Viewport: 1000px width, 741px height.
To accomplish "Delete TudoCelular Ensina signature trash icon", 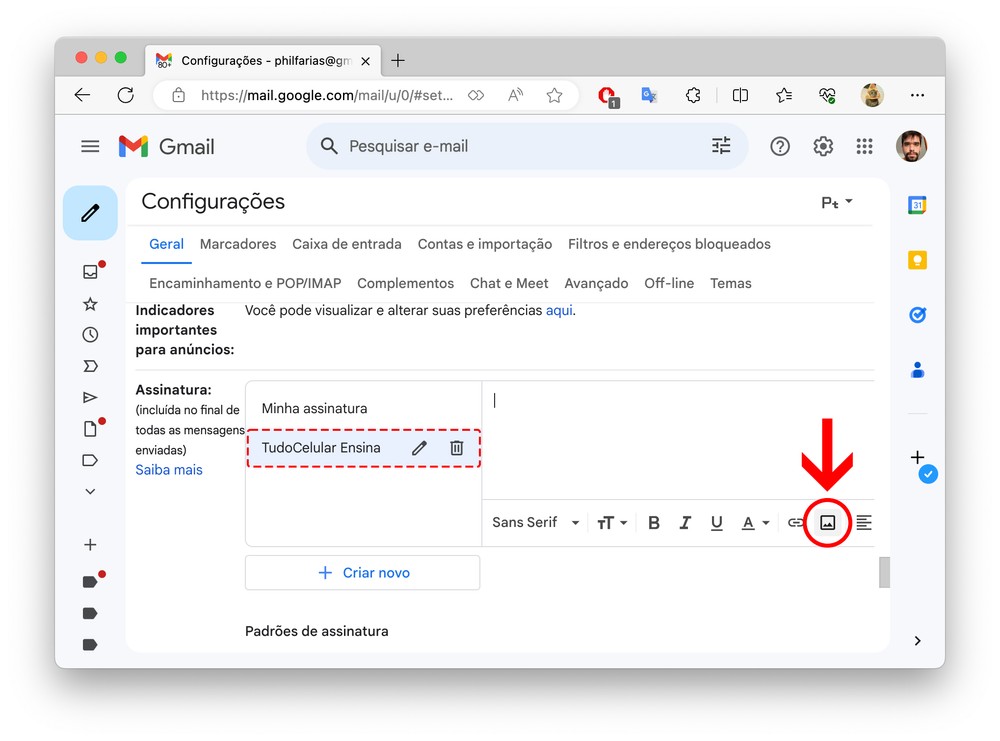I will click(x=457, y=448).
